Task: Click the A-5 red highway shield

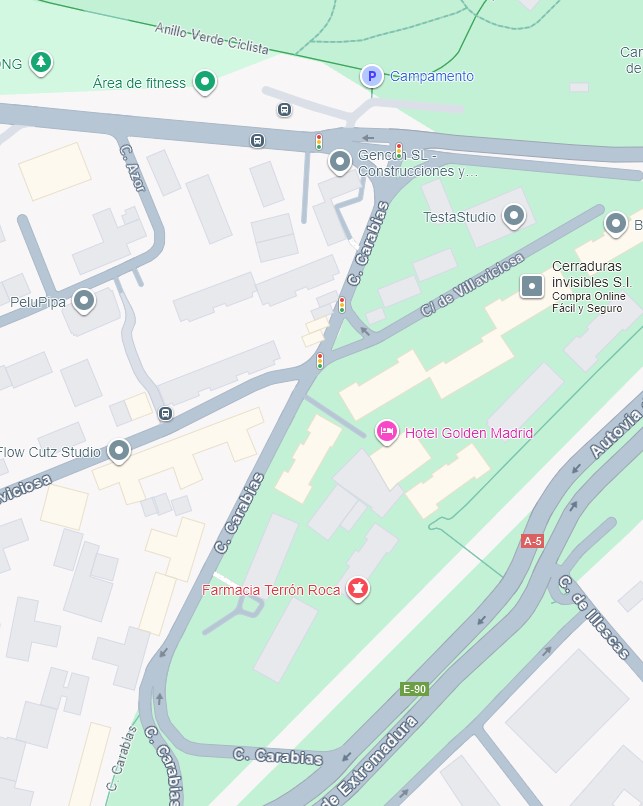Action: pyautogui.click(x=532, y=541)
